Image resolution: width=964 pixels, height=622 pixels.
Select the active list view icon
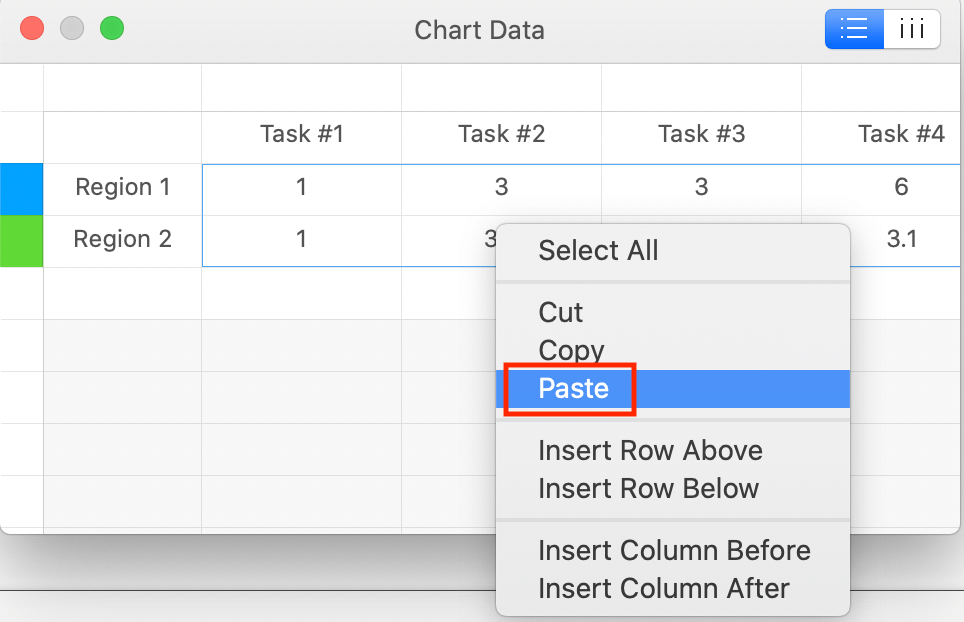854,29
